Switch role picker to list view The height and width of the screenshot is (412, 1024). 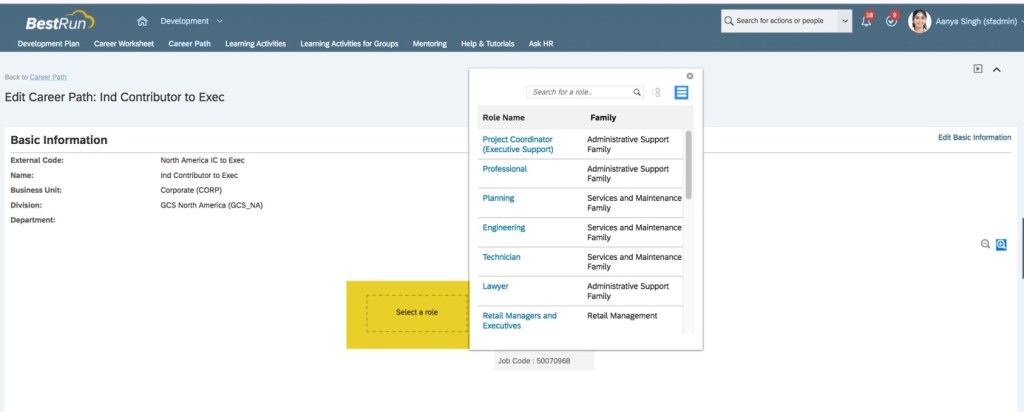click(681, 92)
